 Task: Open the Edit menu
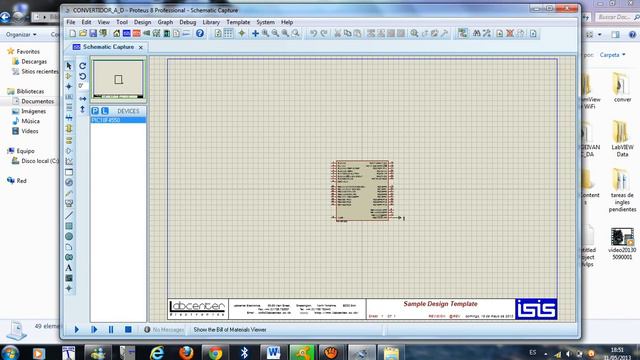point(87,22)
